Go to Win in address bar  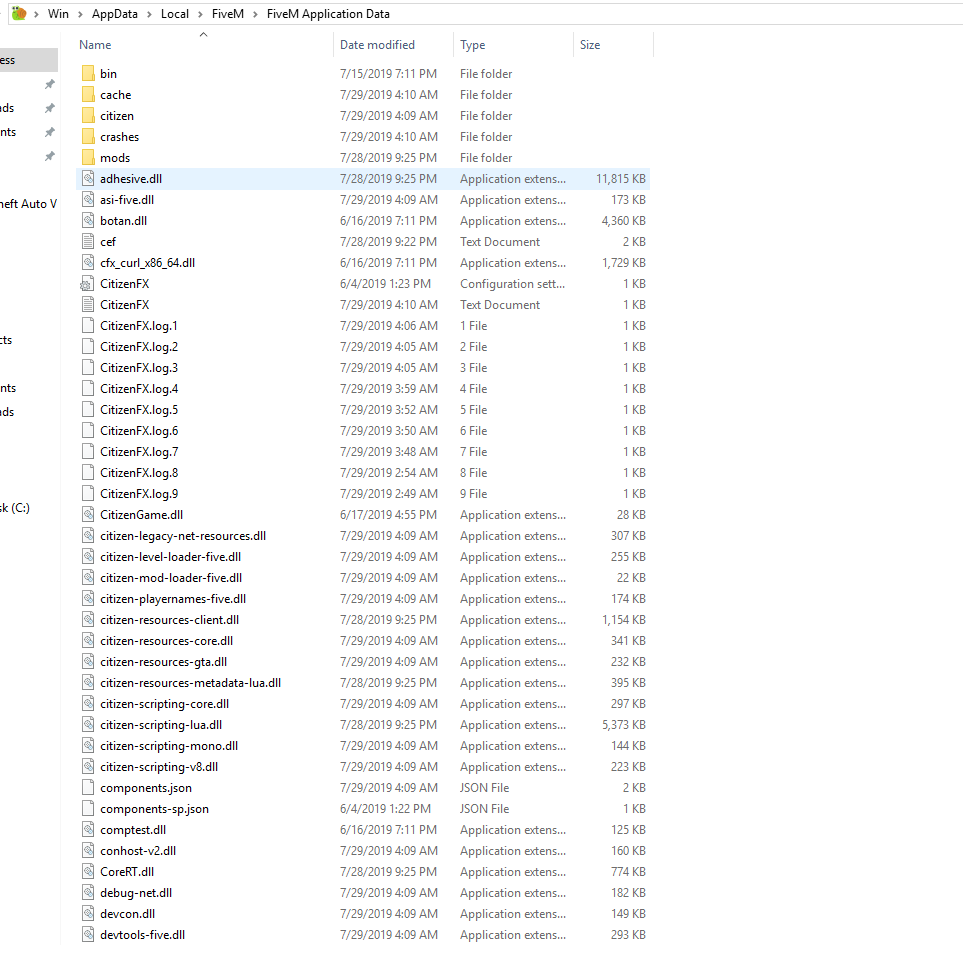click(58, 14)
